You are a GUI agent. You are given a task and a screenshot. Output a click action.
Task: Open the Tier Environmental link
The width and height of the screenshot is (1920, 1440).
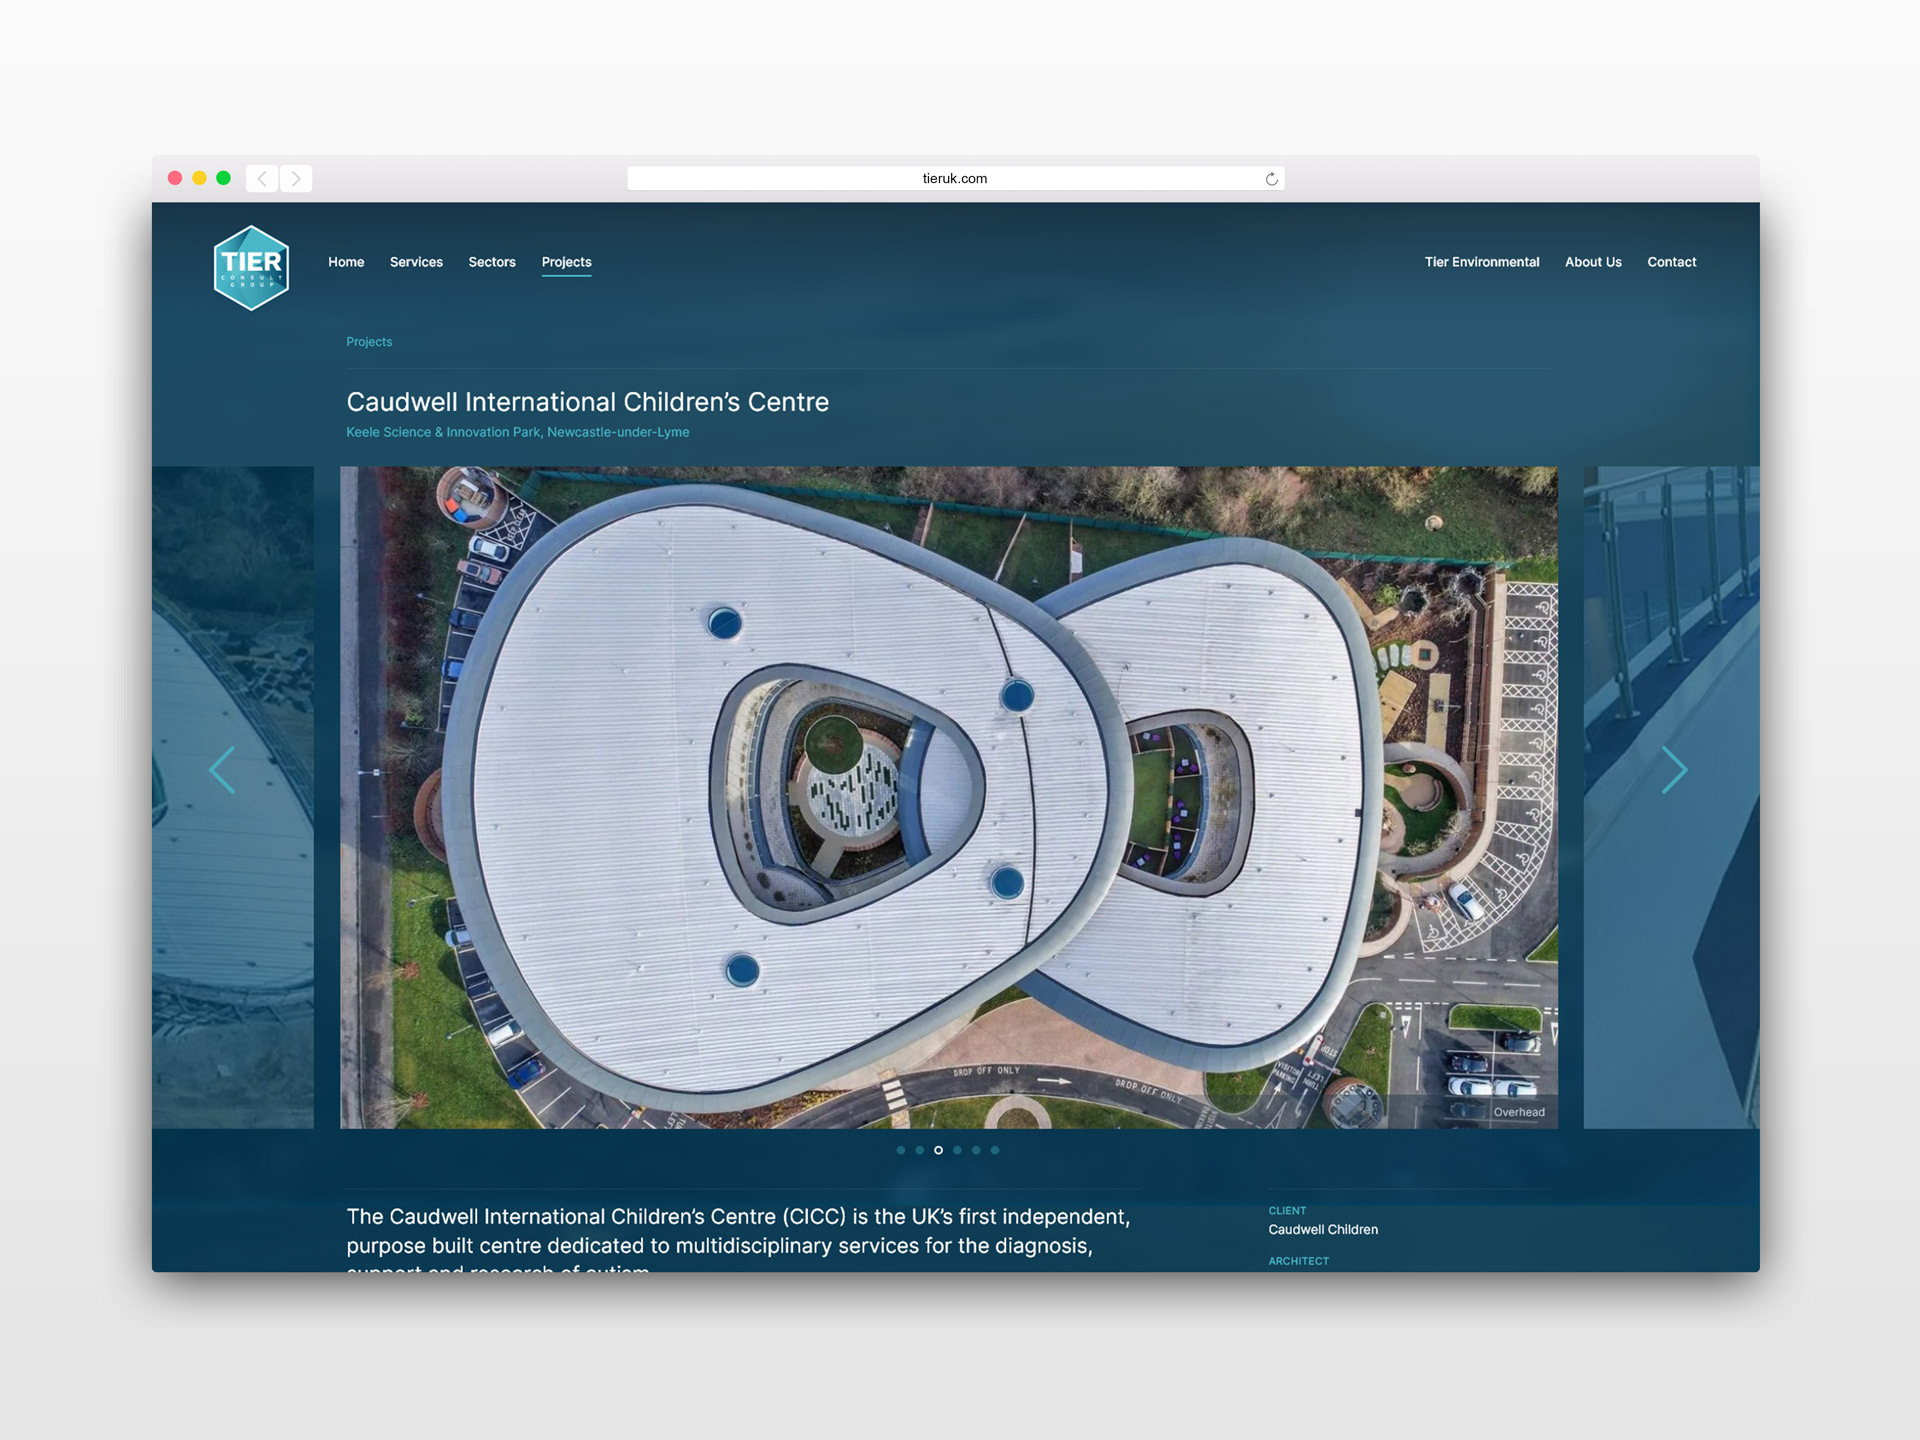click(1481, 262)
